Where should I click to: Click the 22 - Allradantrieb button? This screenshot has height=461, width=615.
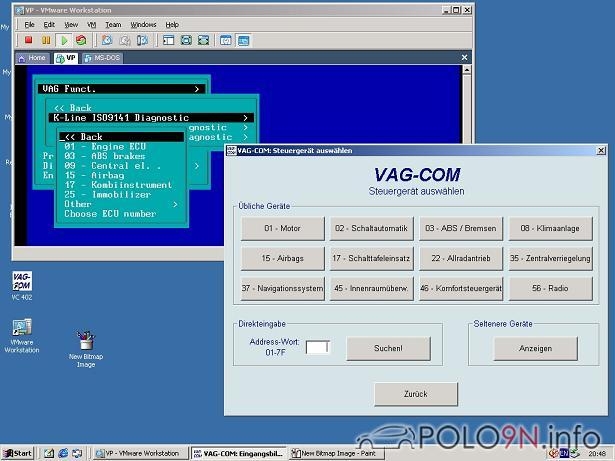461,258
